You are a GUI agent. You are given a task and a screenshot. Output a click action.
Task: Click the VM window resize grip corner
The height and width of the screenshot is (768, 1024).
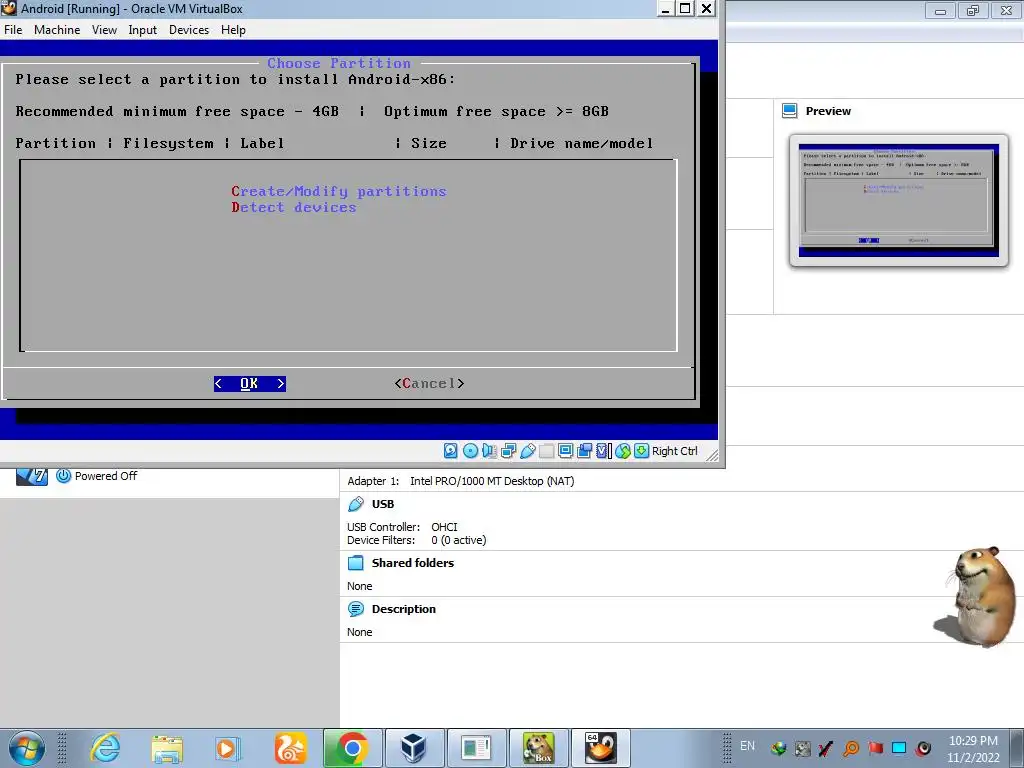[712, 455]
